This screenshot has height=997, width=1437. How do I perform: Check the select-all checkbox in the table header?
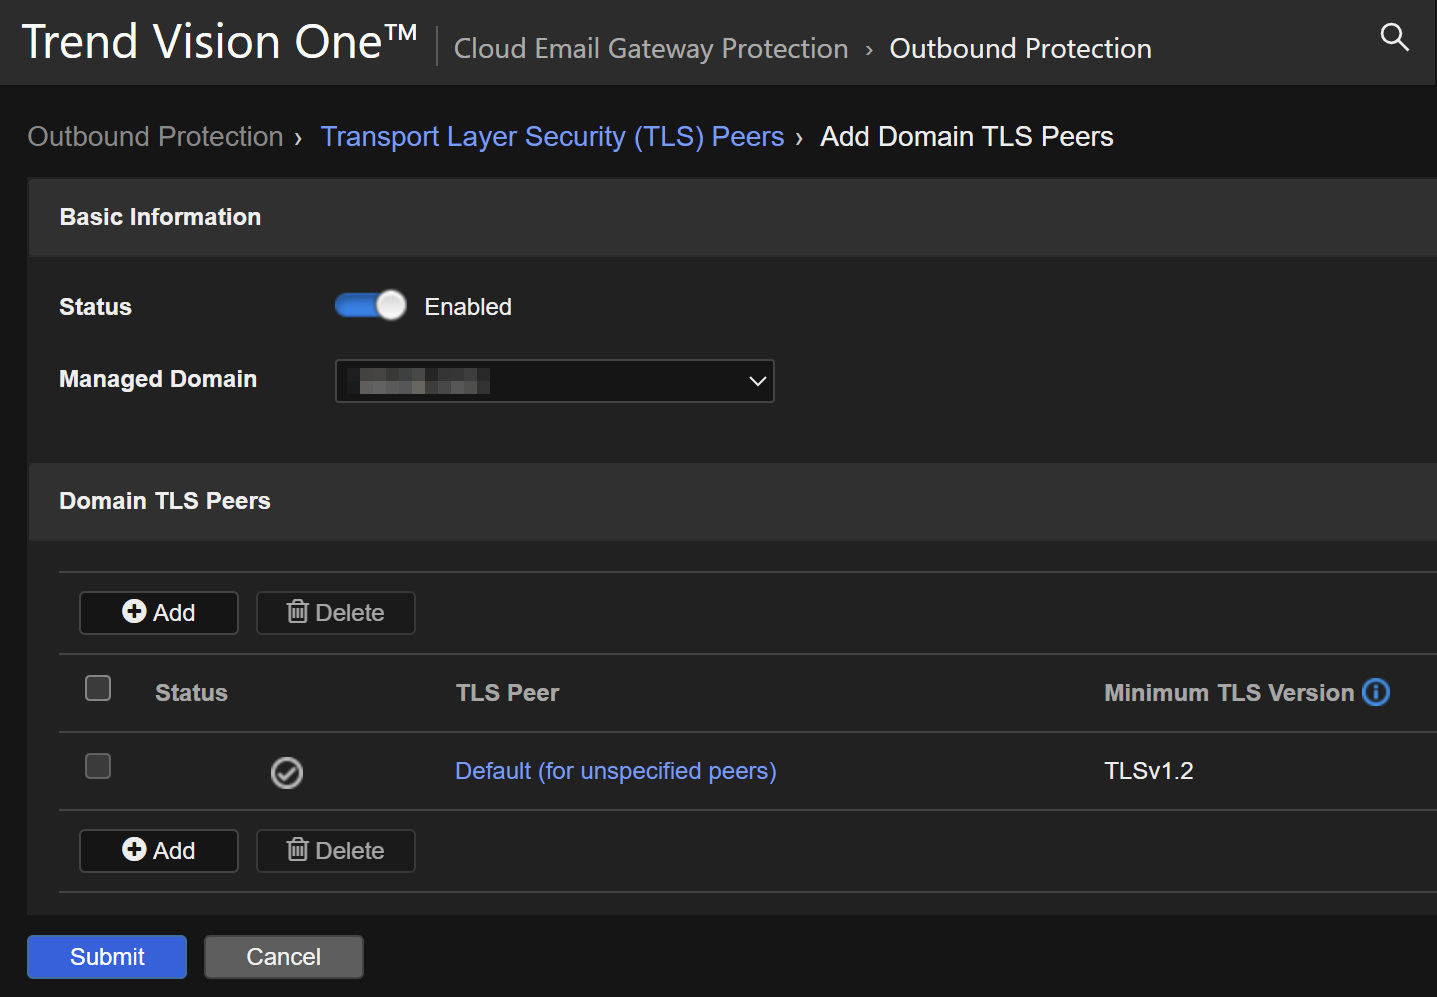(98, 688)
